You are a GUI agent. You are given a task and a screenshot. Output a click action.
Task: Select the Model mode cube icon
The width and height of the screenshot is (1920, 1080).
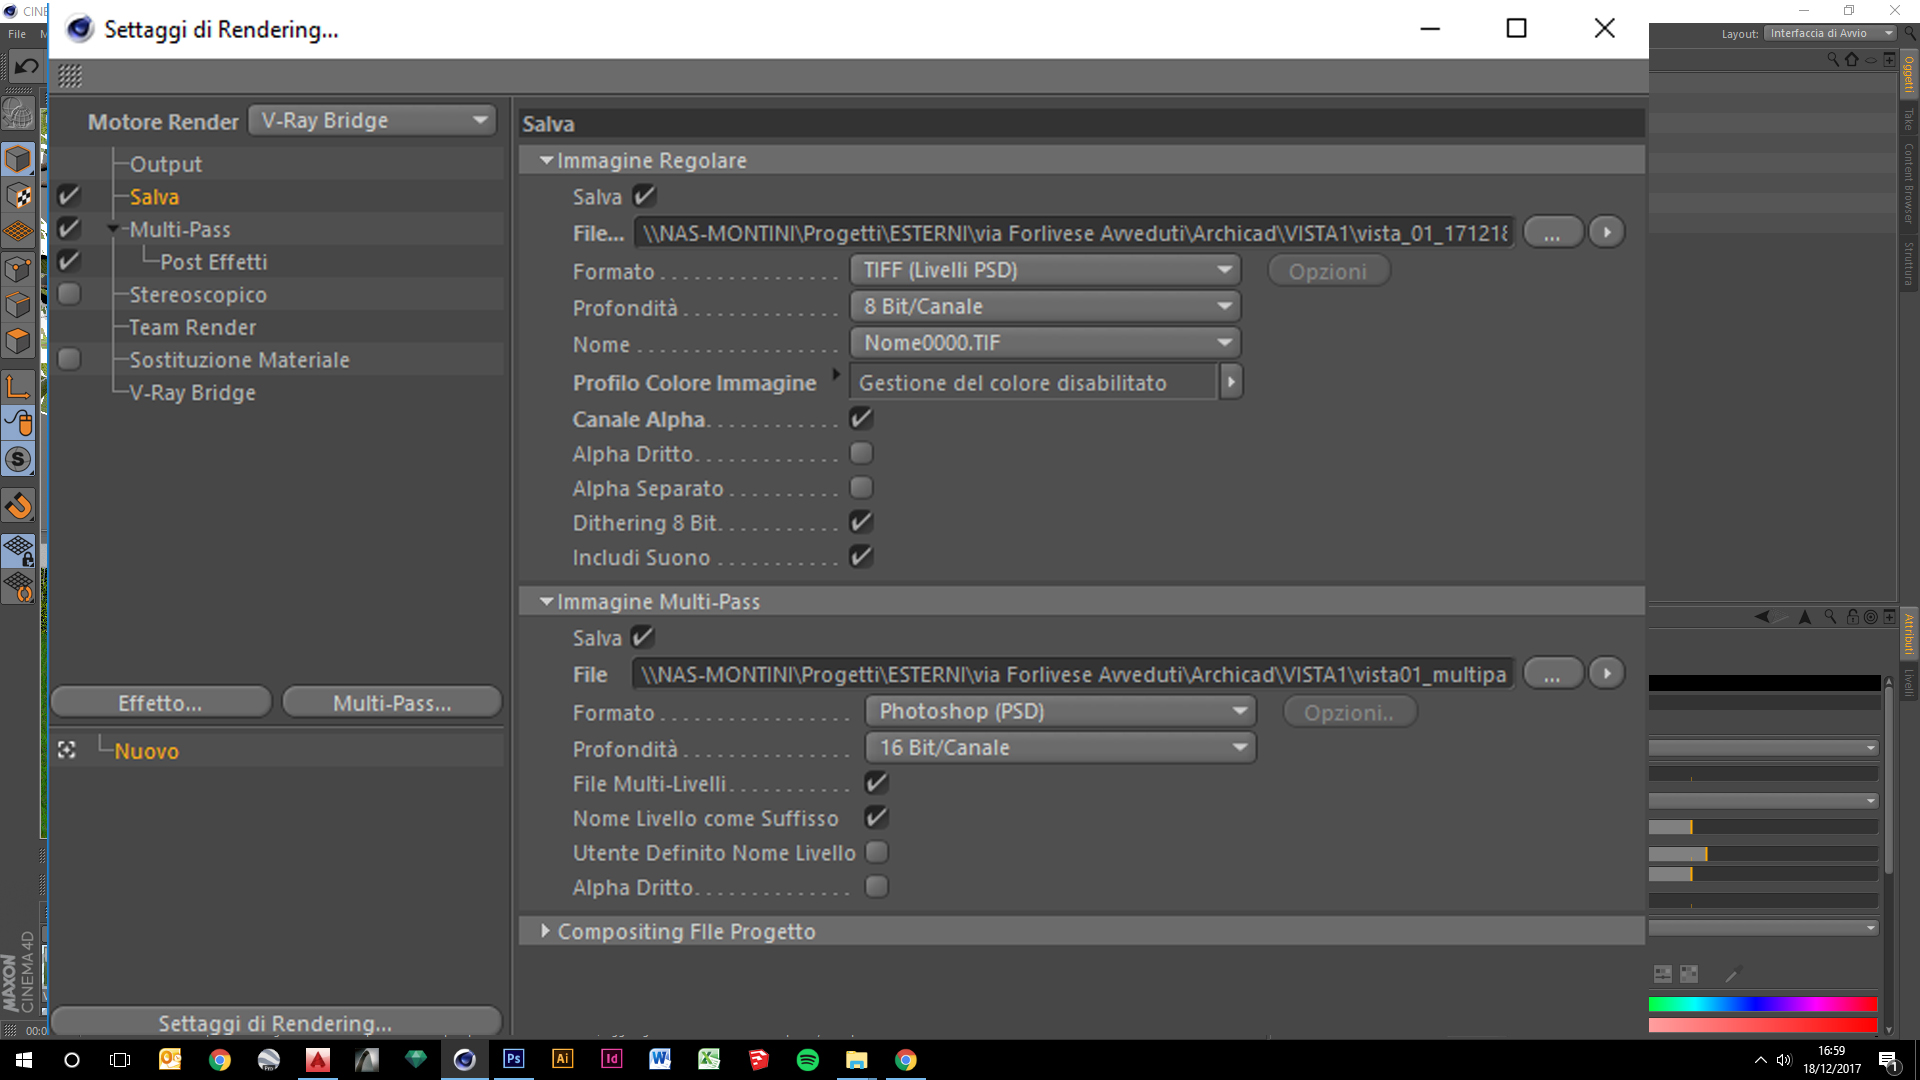click(x=18, y=159)
